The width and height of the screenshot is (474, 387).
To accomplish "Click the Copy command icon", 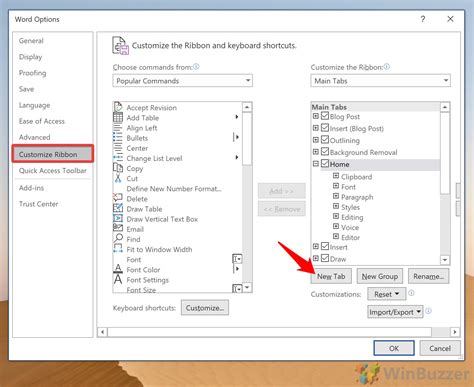I will tap(118, 168).
